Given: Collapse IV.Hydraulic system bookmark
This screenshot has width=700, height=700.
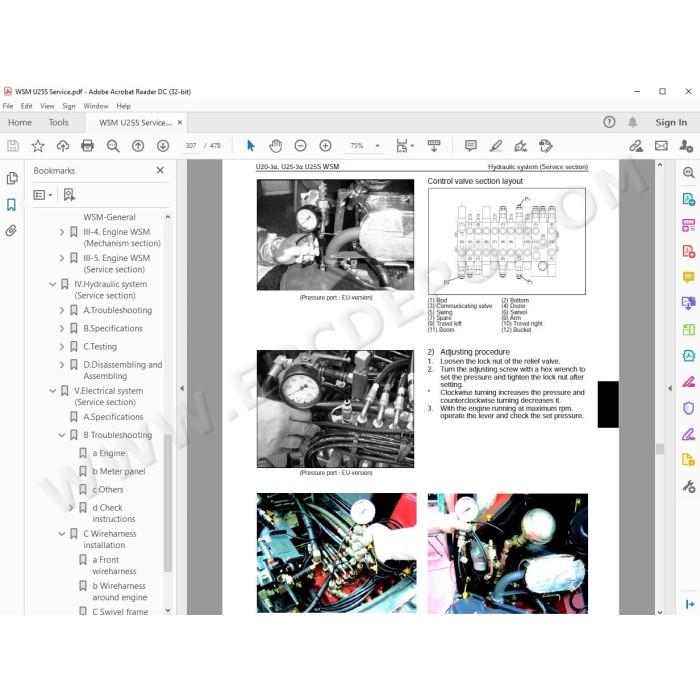Looking at the screenshot, I should (x=52, y=284).
